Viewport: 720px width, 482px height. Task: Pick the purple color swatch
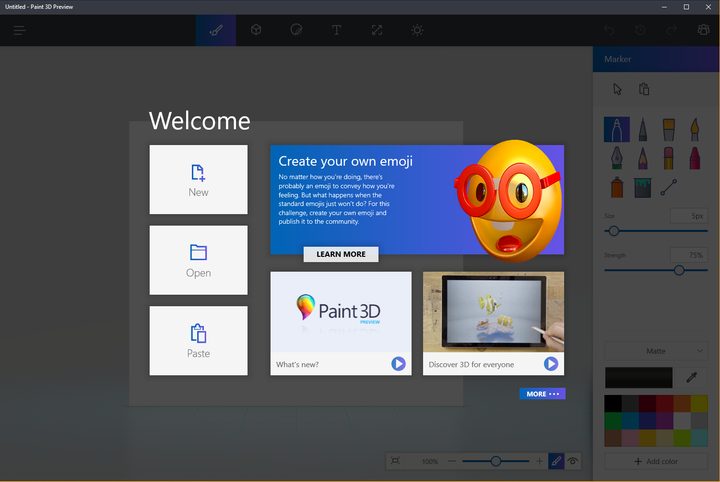click(664, 420)
